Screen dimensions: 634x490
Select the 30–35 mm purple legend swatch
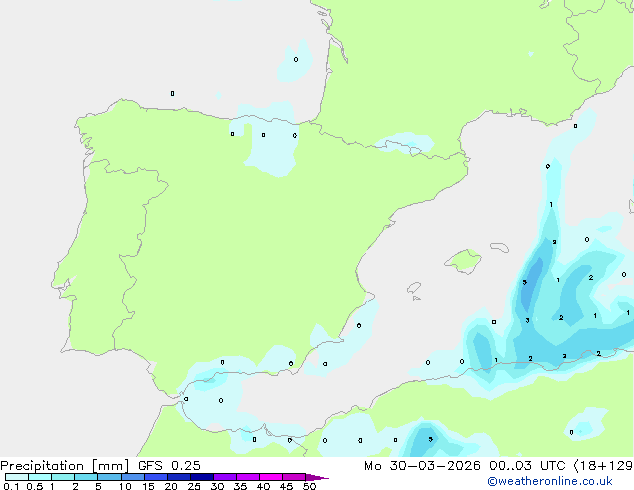[225, 477]
